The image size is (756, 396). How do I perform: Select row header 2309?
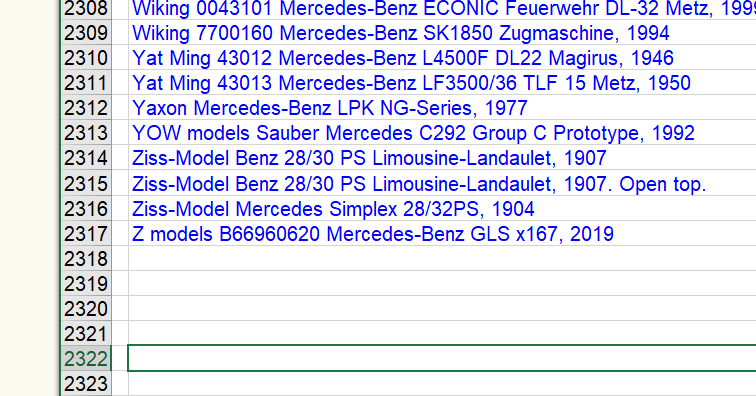coord(86,33)
